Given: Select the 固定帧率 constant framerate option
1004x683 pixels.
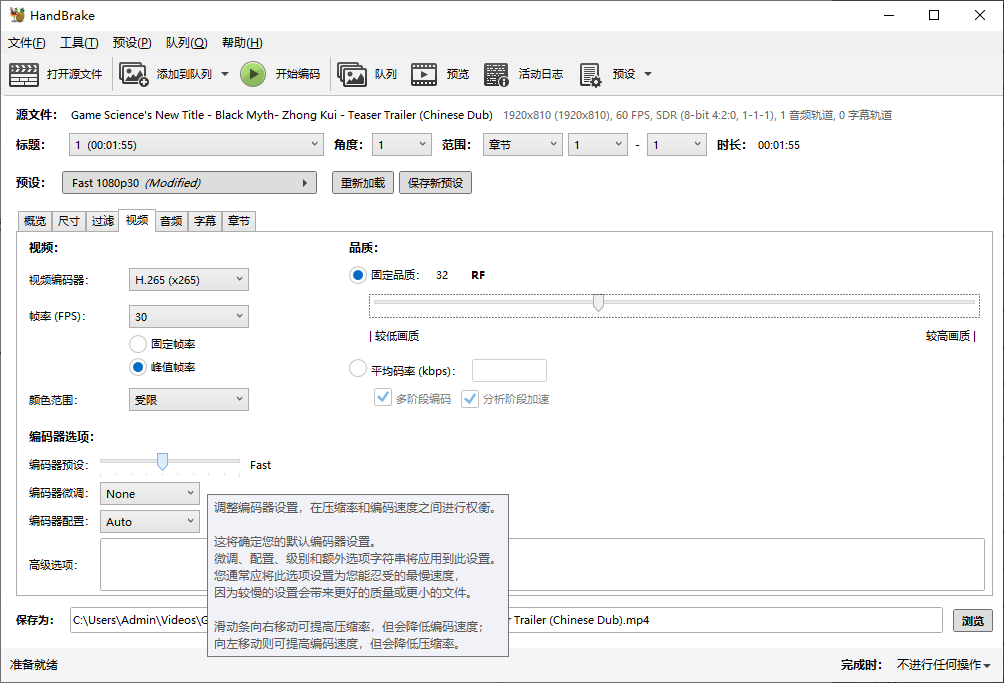Looking at the screenshot, I should click(138, 343).
